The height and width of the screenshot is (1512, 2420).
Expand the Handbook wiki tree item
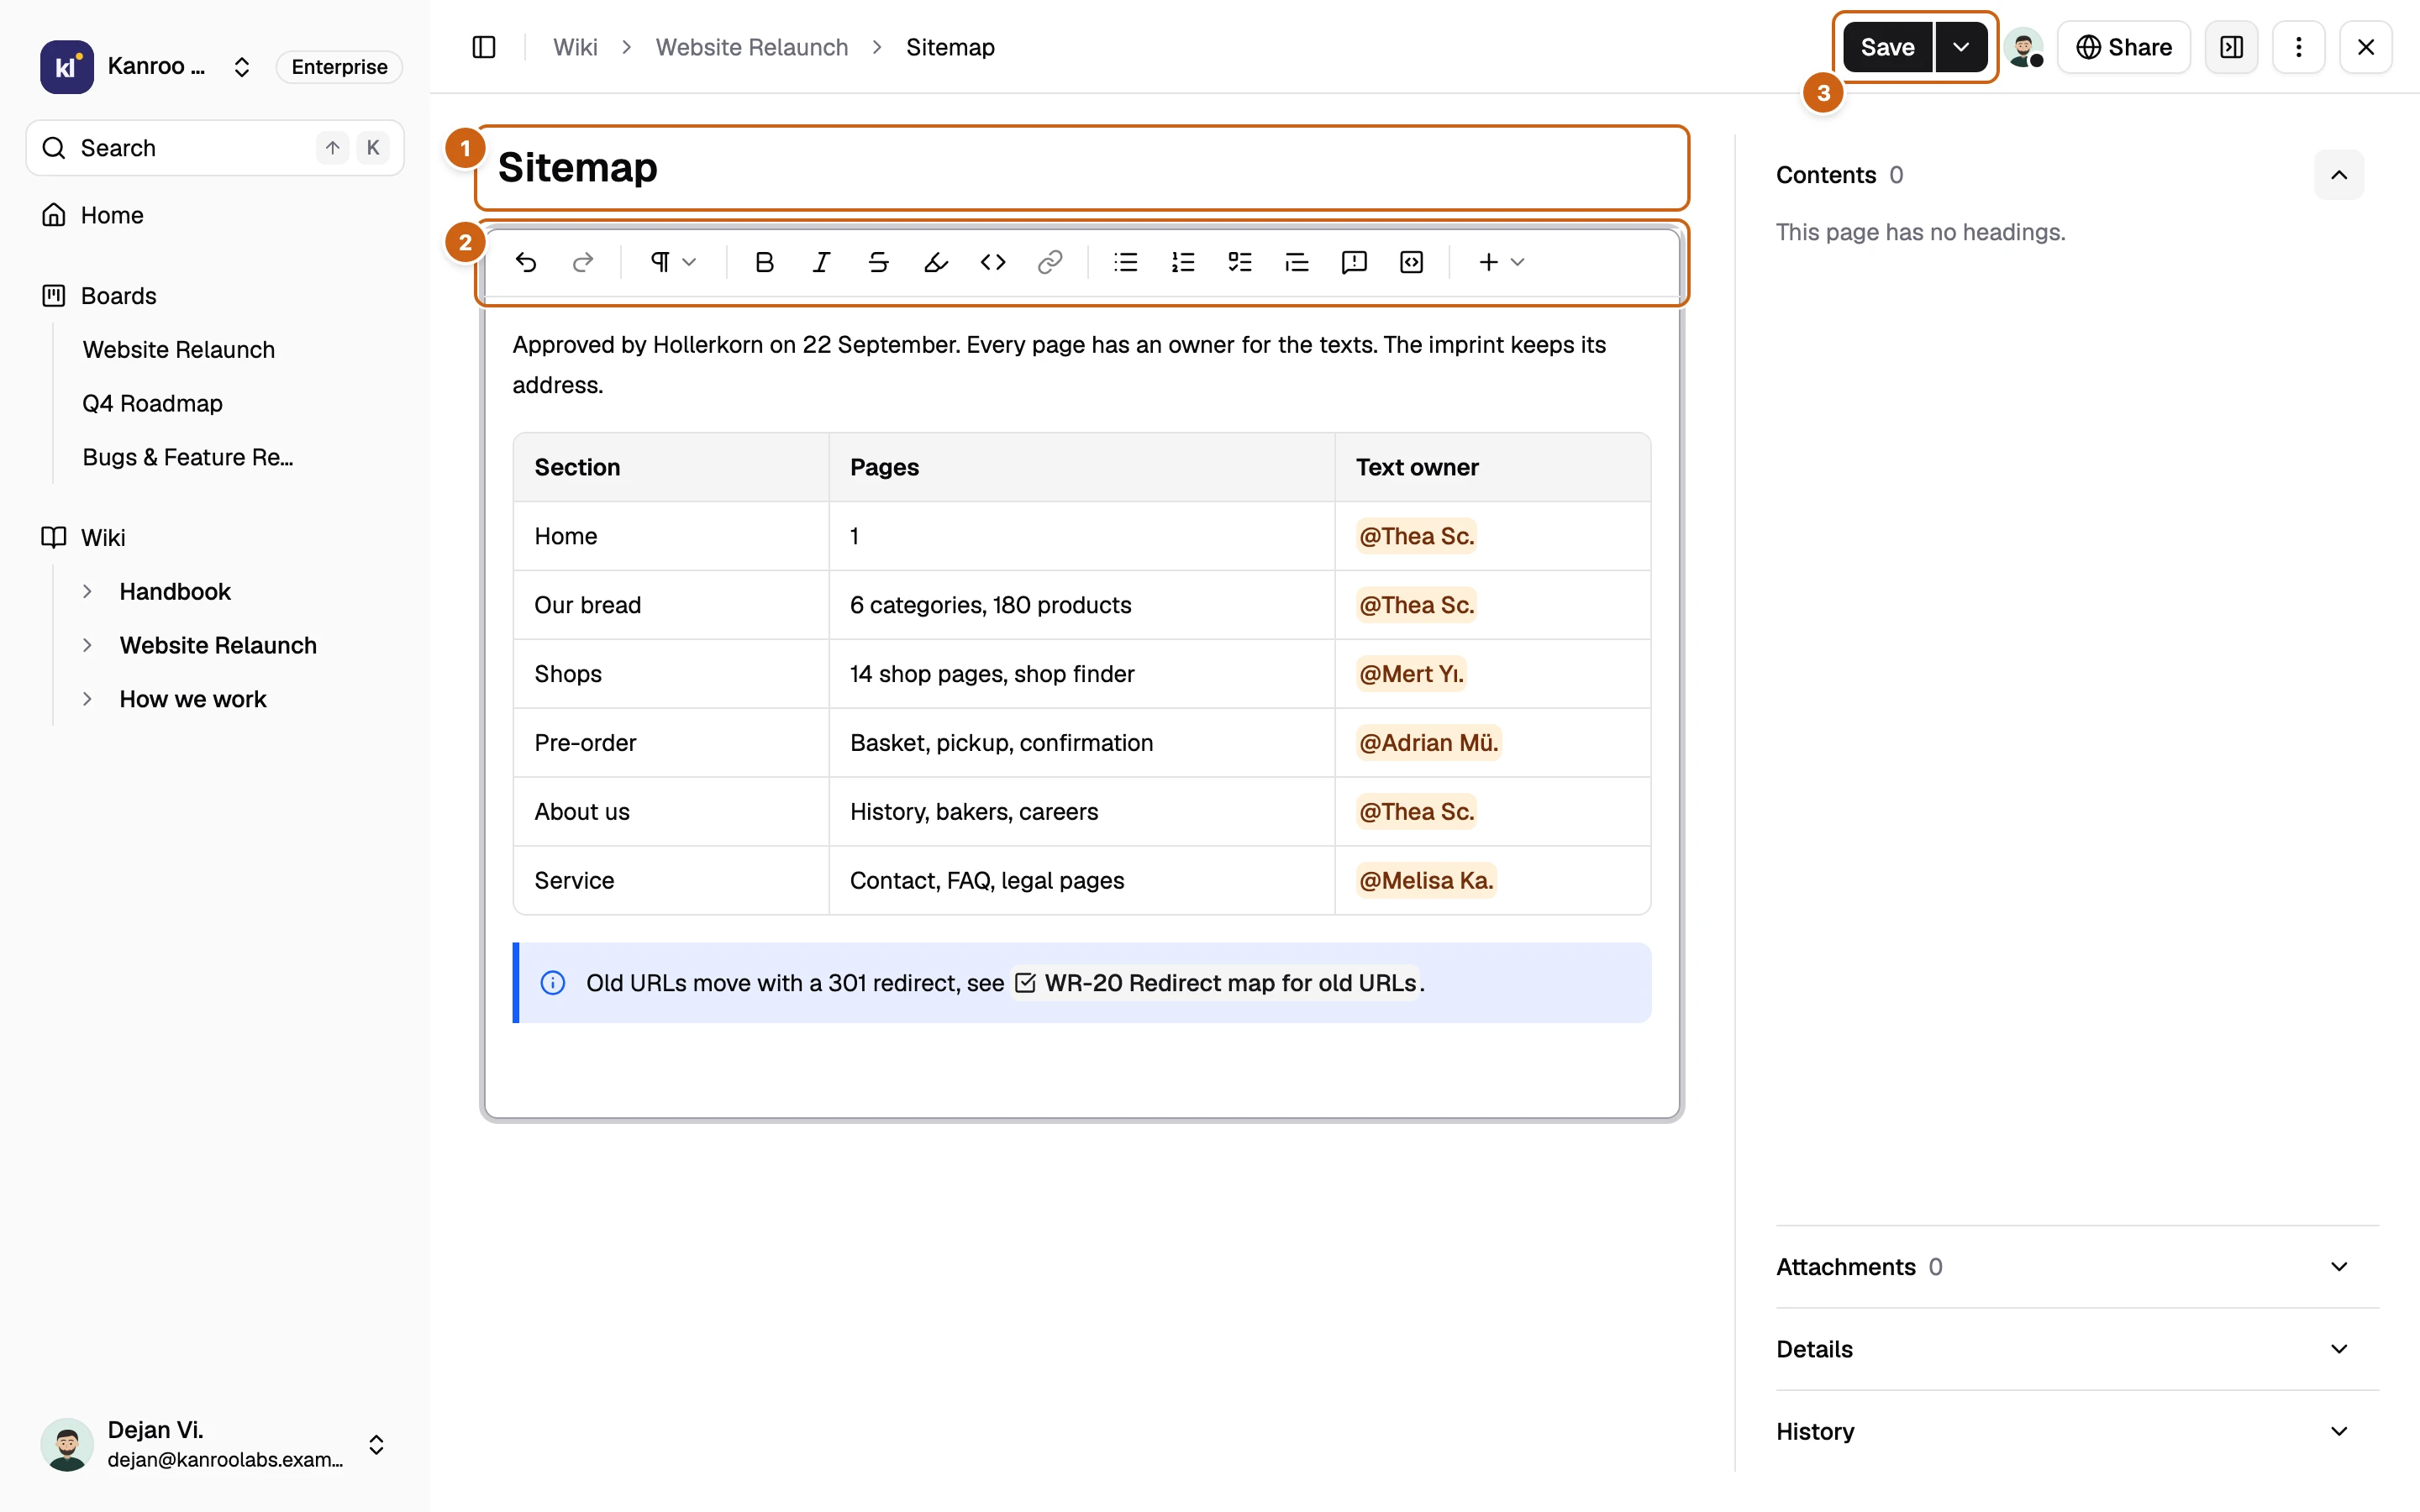pyautogui.click(x=87, y=592)
